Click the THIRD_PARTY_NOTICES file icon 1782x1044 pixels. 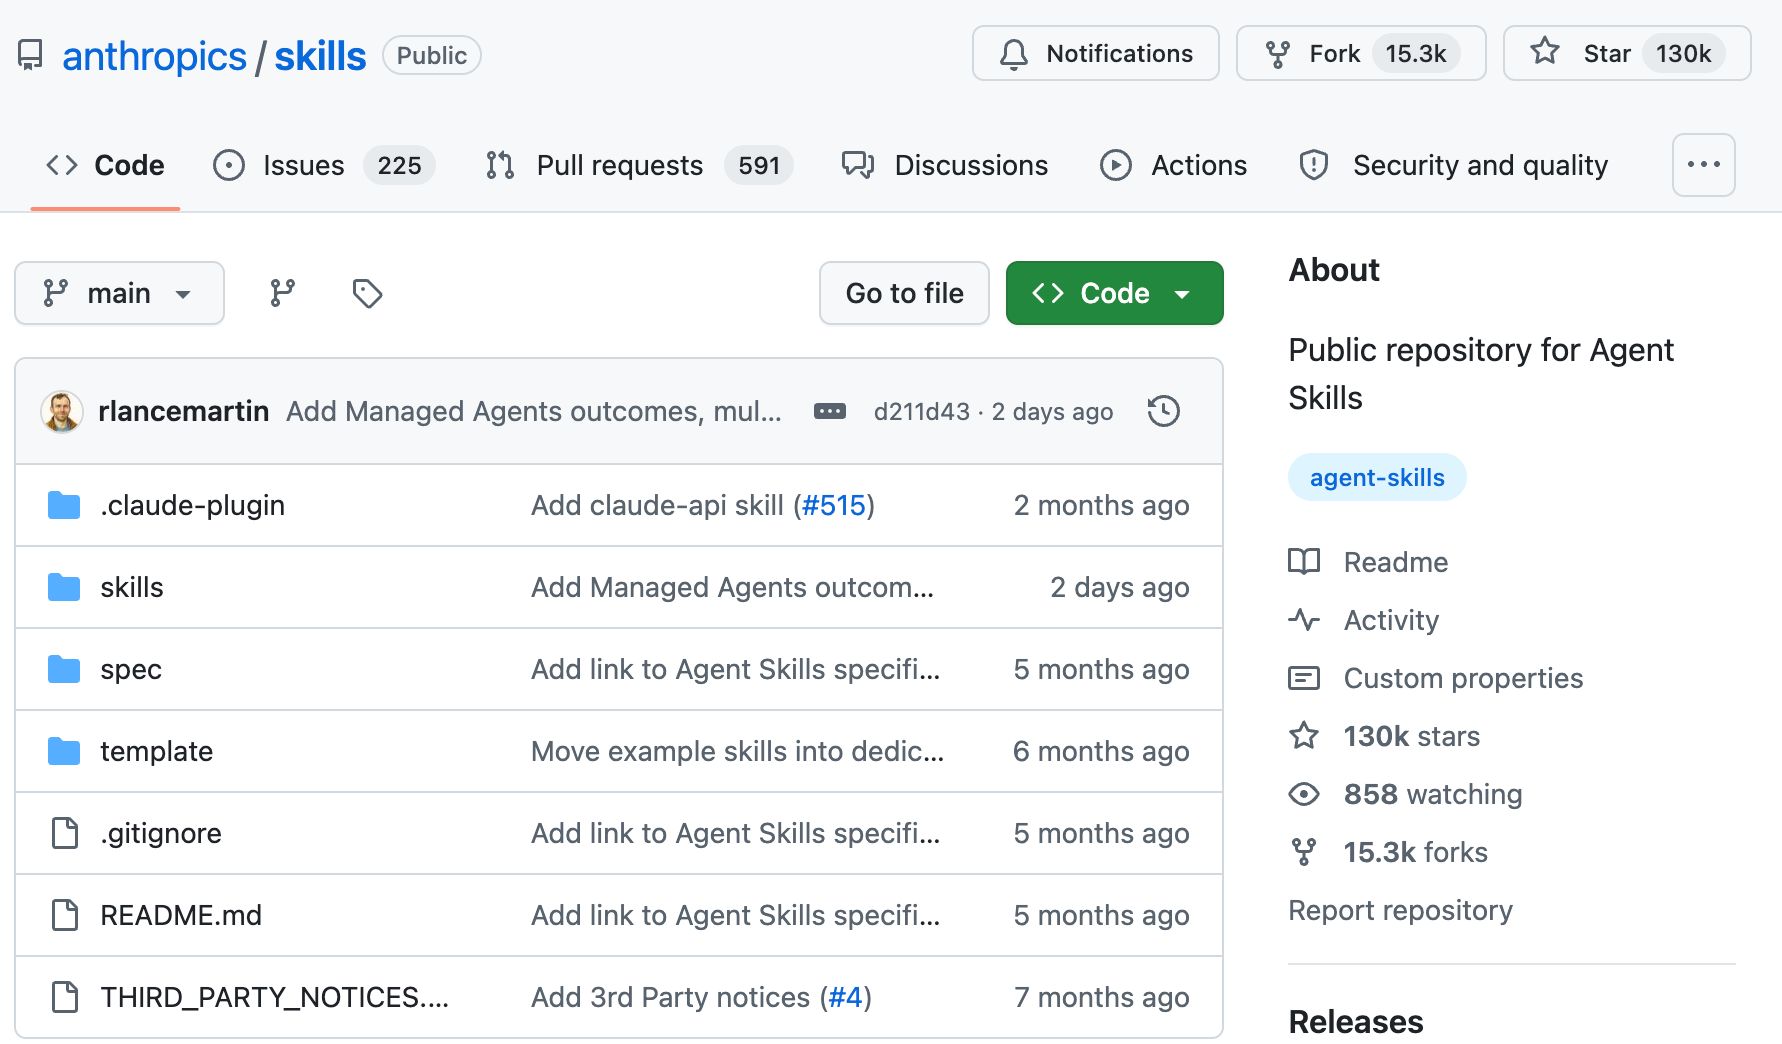(x=65, y=997)
